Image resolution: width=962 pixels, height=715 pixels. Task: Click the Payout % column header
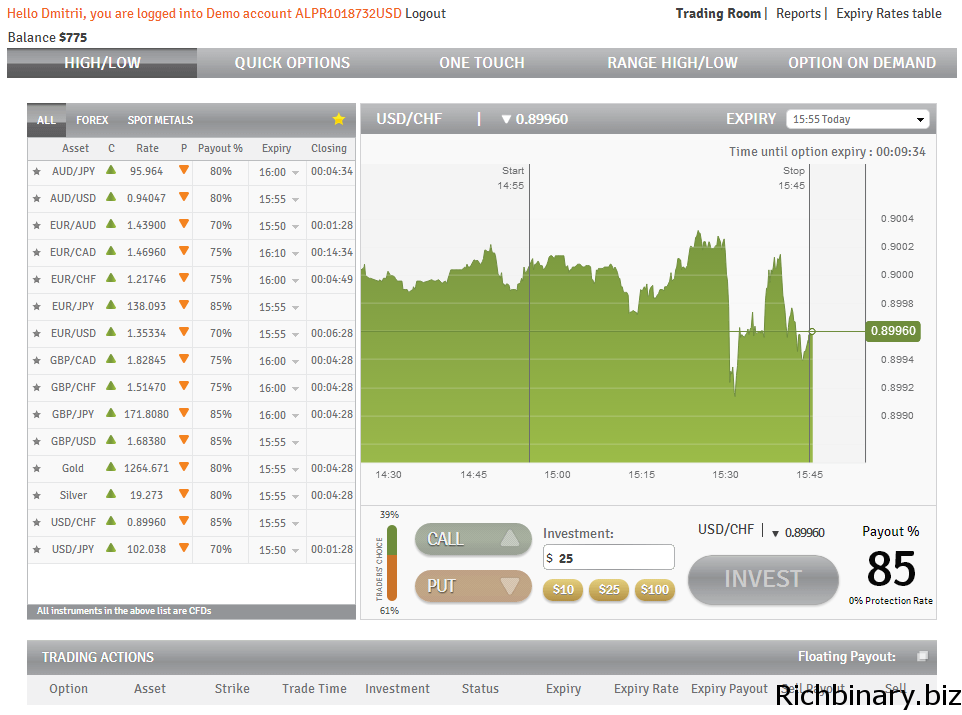(220, 149)
